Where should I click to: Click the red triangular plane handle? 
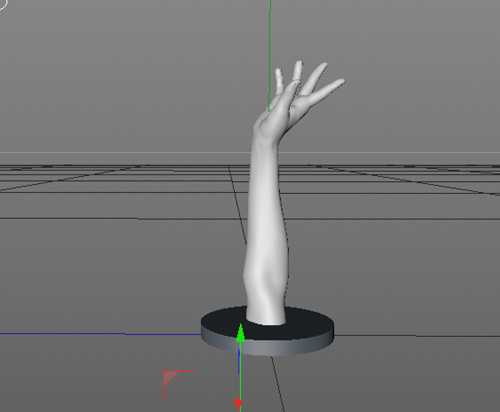[x=170, y=378]
